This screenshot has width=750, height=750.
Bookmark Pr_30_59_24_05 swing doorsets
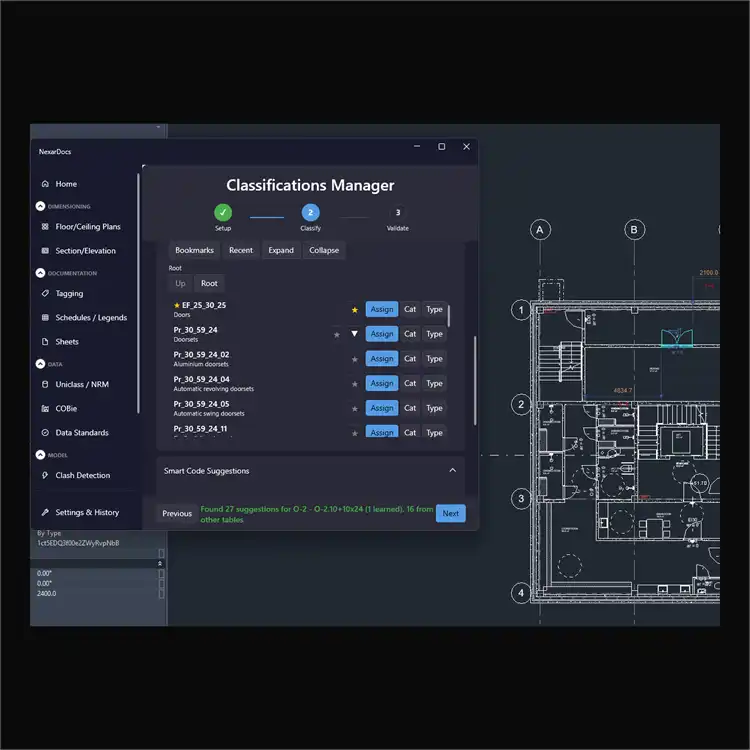pos(354,409)
